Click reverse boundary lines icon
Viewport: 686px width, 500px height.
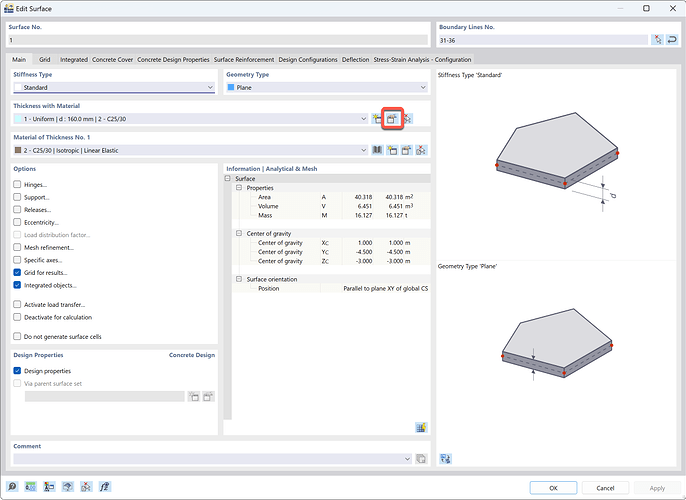tap(672, 40)
